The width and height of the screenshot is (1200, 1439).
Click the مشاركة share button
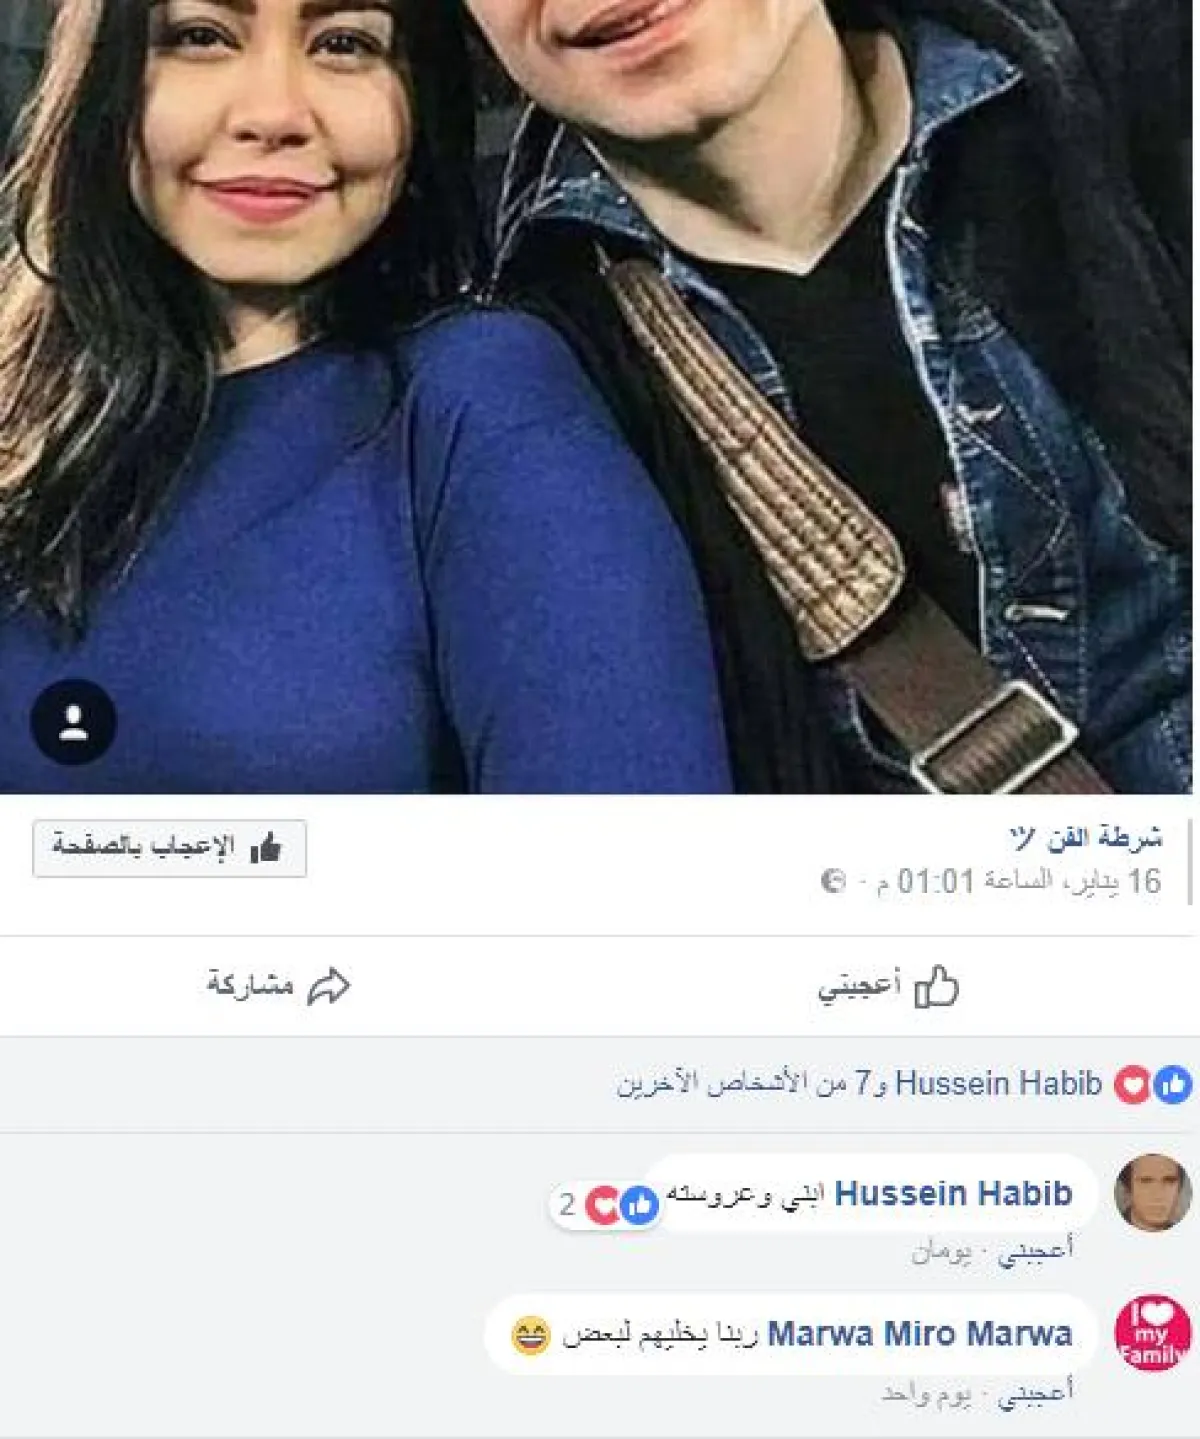click(x=279, y=986)
